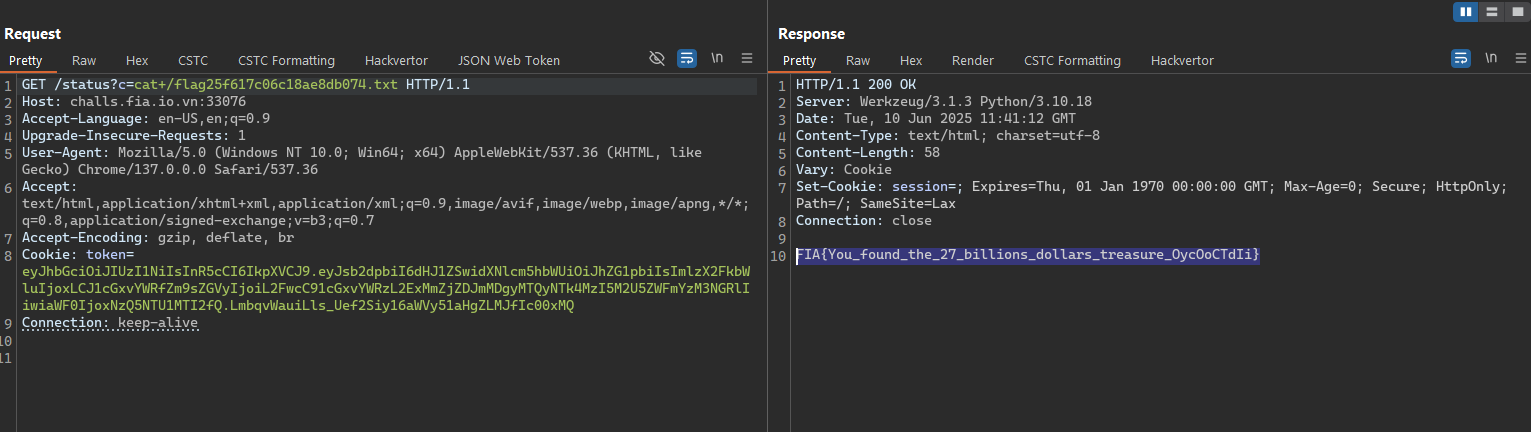Click the Response panel title

pos(811,34)
